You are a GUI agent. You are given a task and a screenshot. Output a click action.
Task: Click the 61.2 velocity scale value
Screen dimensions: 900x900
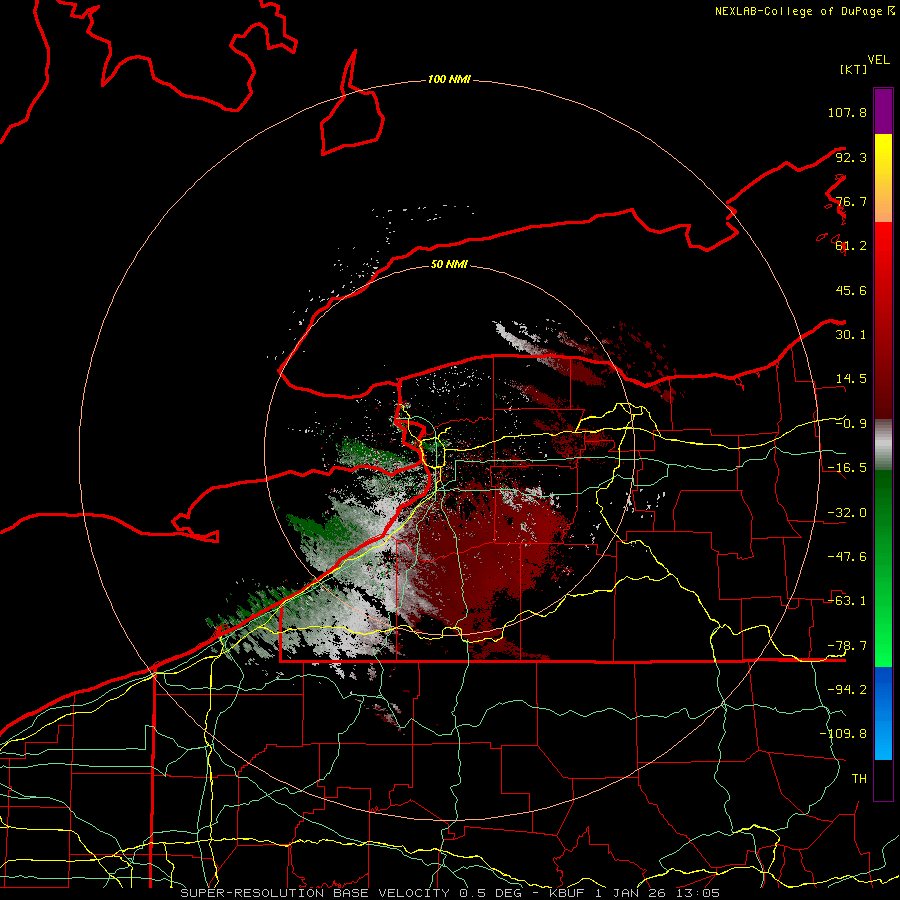coord(851,246)
